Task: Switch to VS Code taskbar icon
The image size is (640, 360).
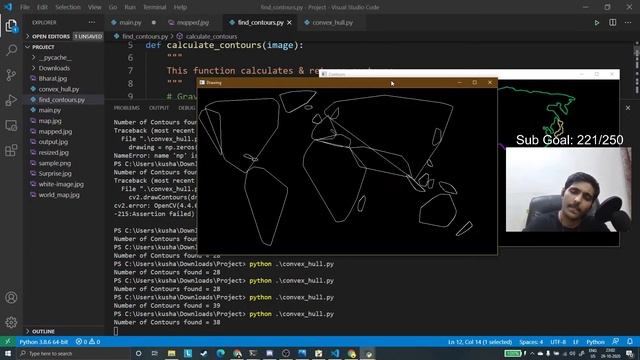Action: point(335,353)
